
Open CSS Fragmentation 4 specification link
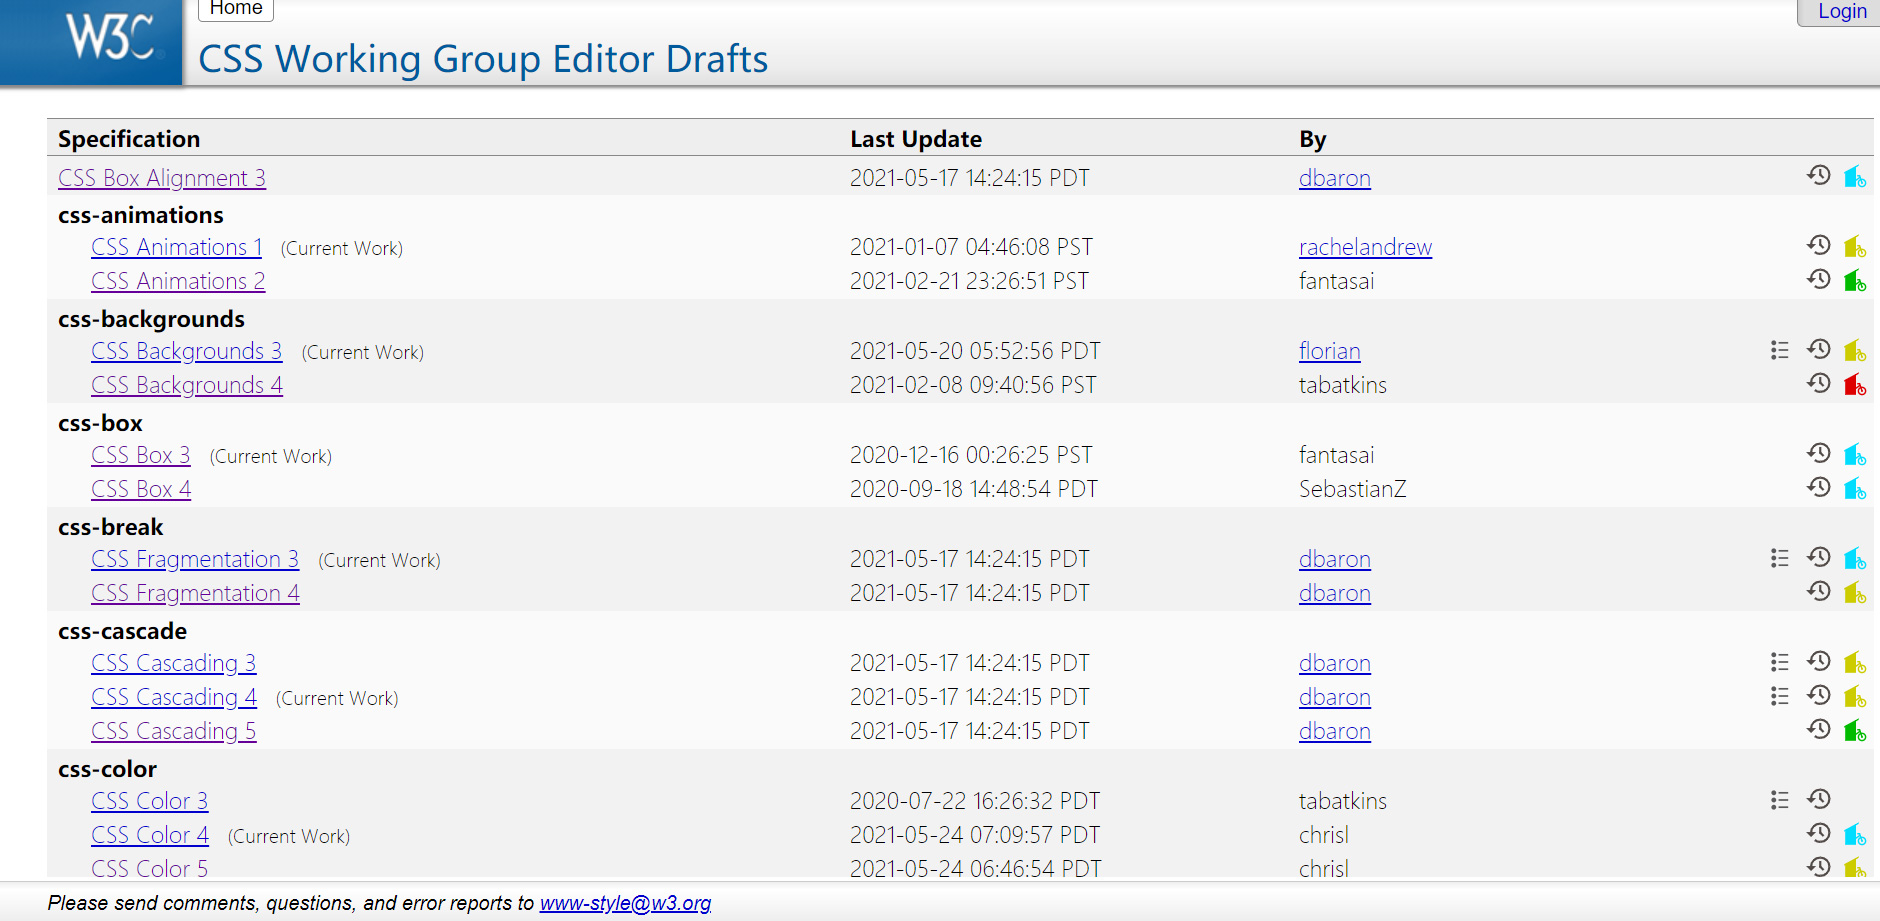pyautogui.click(x=195, y=593)
